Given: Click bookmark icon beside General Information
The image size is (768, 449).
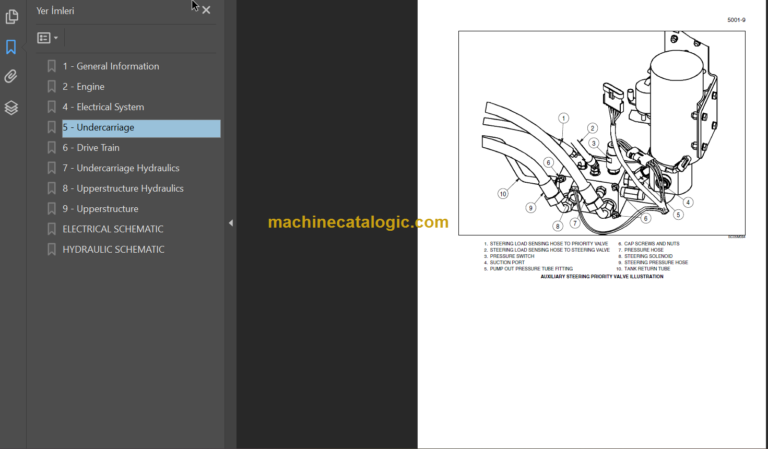Looking at the screenshot, I should pos(51,66).
